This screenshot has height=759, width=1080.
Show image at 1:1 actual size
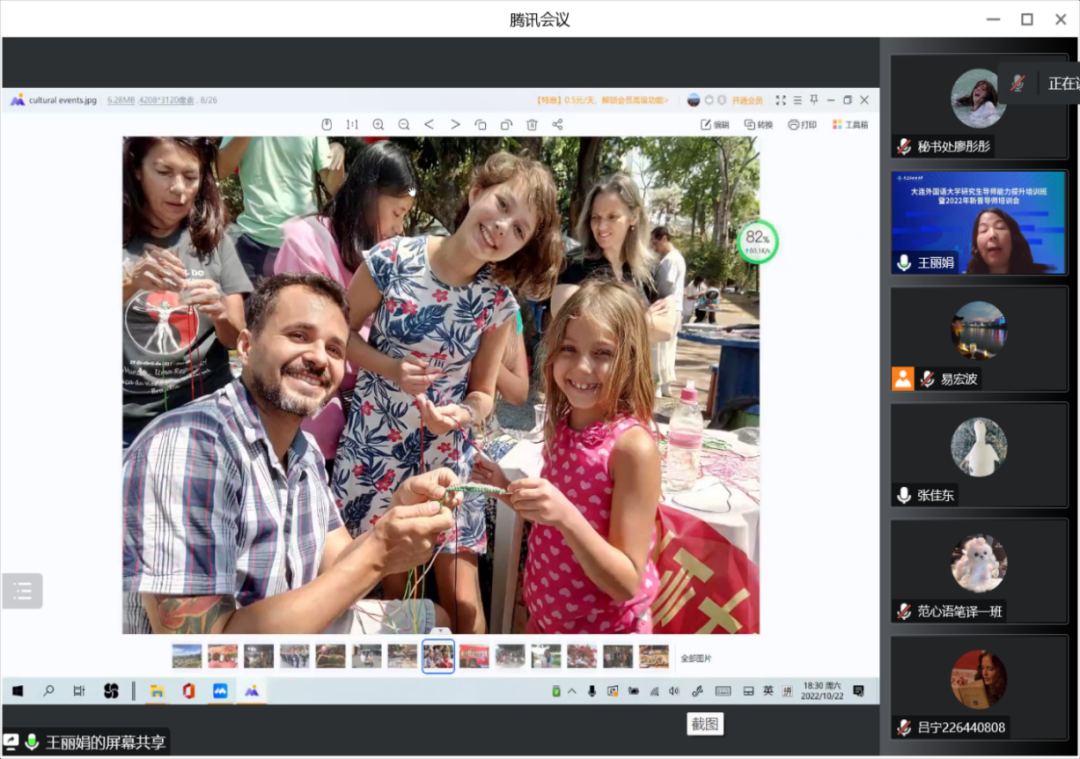click(x=352, y=125)
